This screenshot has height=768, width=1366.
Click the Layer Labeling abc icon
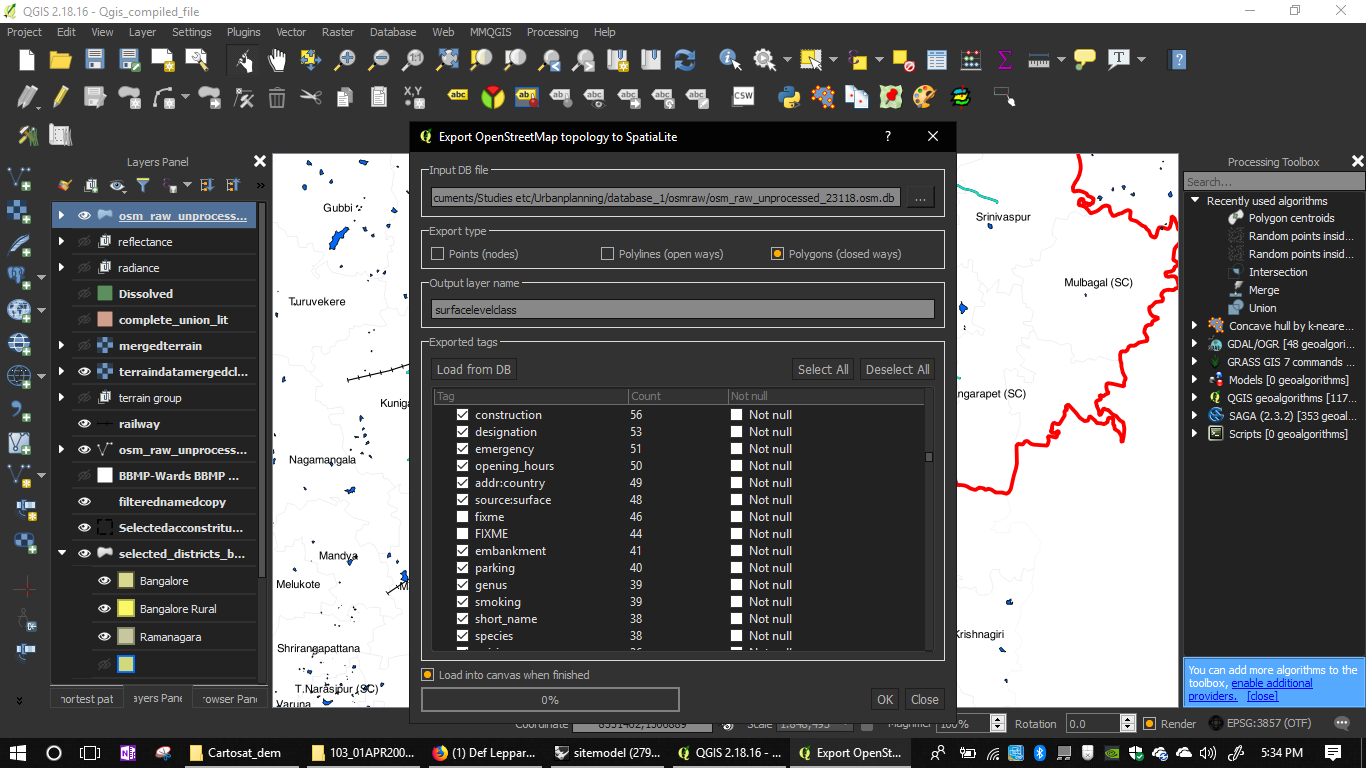(x=458, y=97)
